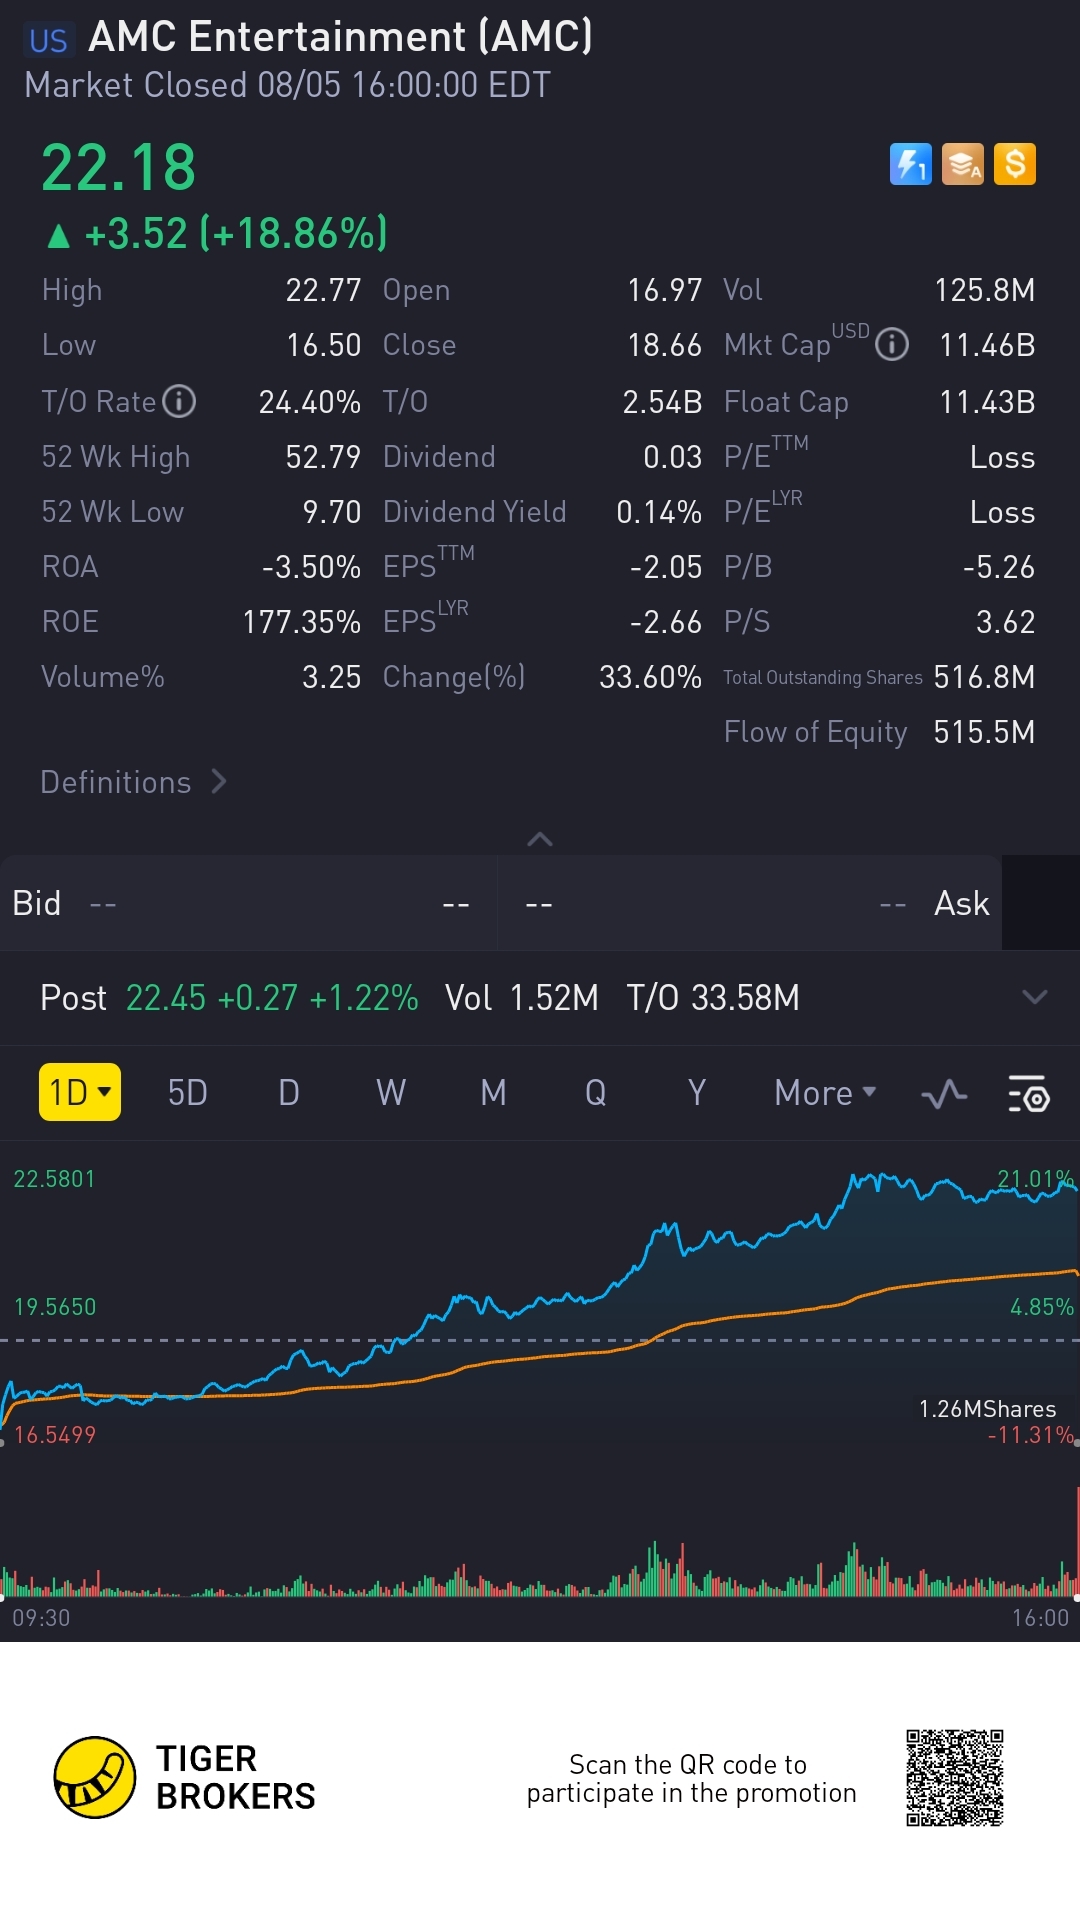Tap the orange stacked coins badge icon
1080x1914 pixels.
[x=963, y=164]
